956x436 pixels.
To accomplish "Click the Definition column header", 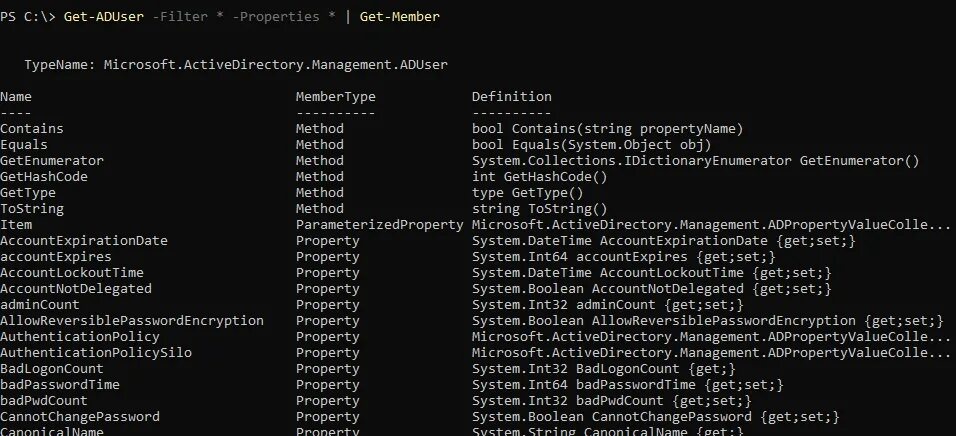I will pos(512,96).
